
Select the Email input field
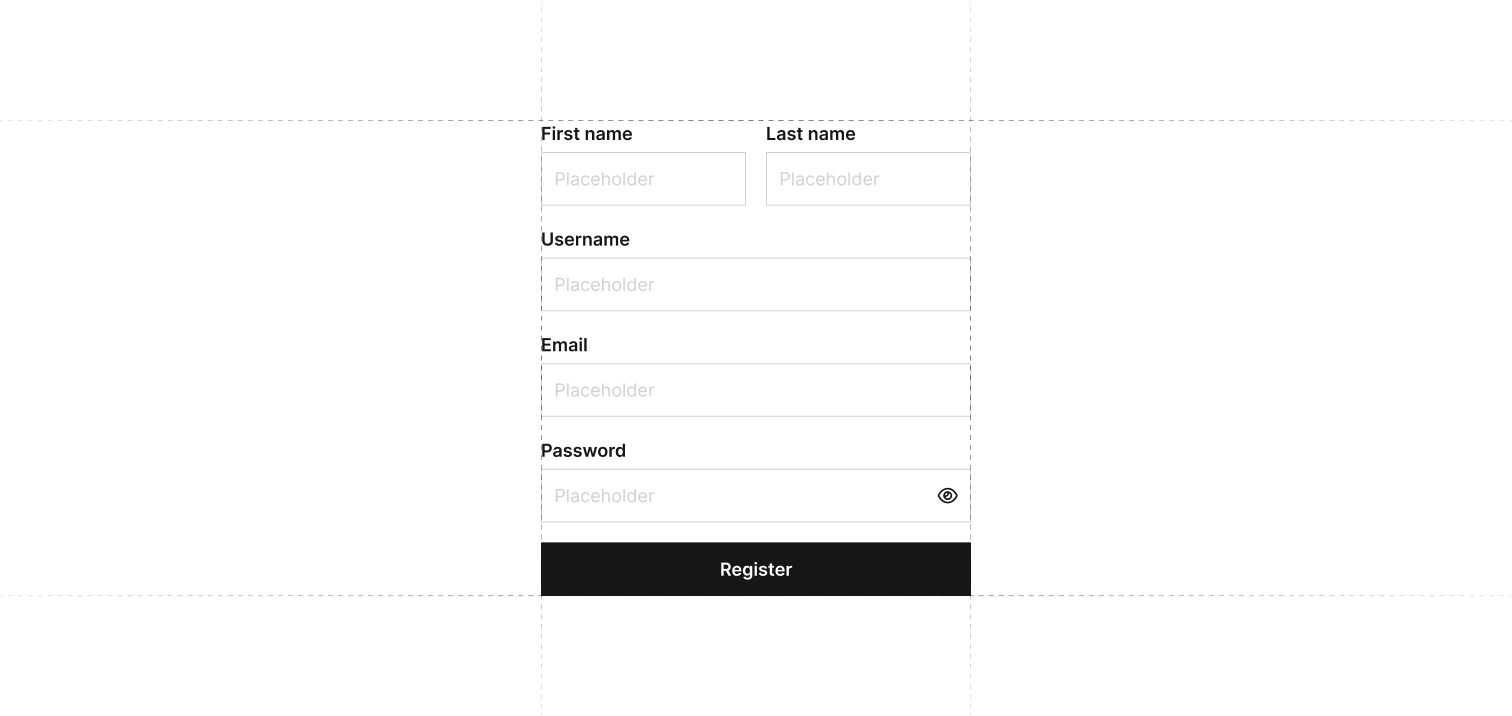point(755,390)
